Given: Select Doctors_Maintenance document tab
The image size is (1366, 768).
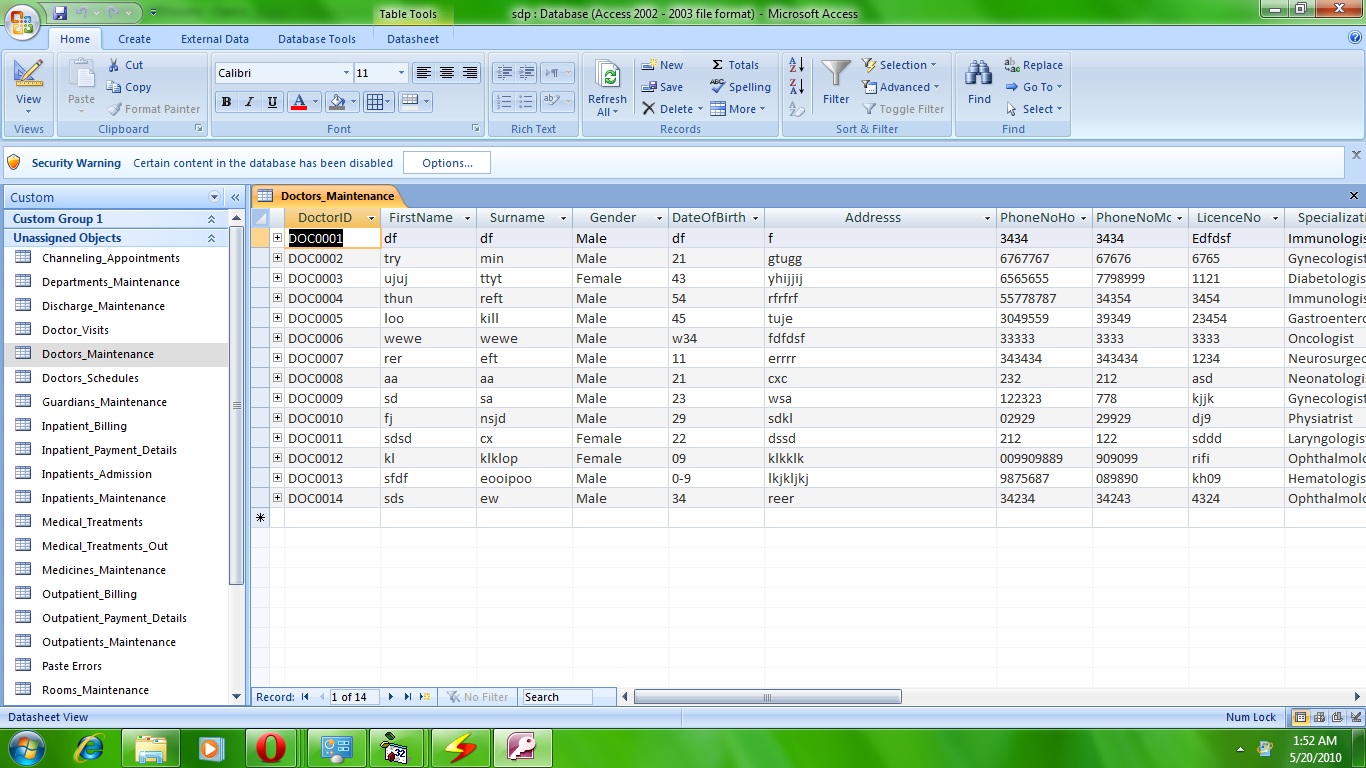Looking at the screenshot, I should coord(326,196).
